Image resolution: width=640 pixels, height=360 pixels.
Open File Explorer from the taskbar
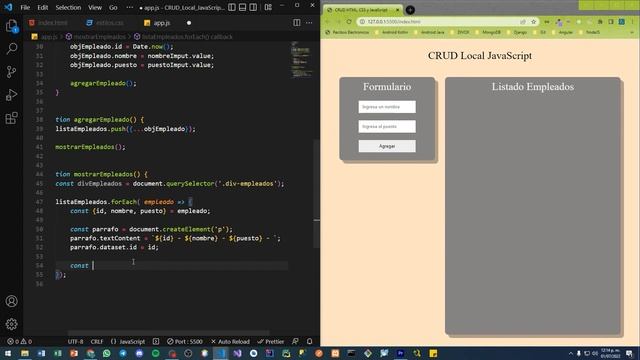[x=25, y=353]
